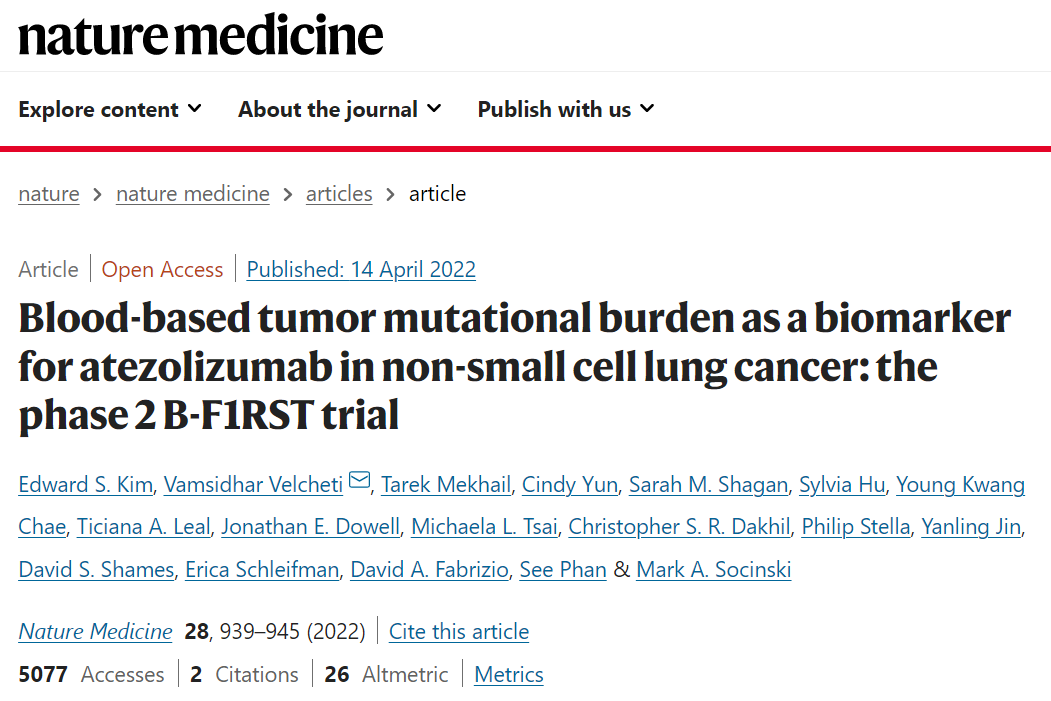Click the Published: 14 April 2022 link
The image size is (1051, 701).
click(x=361, y=269)
